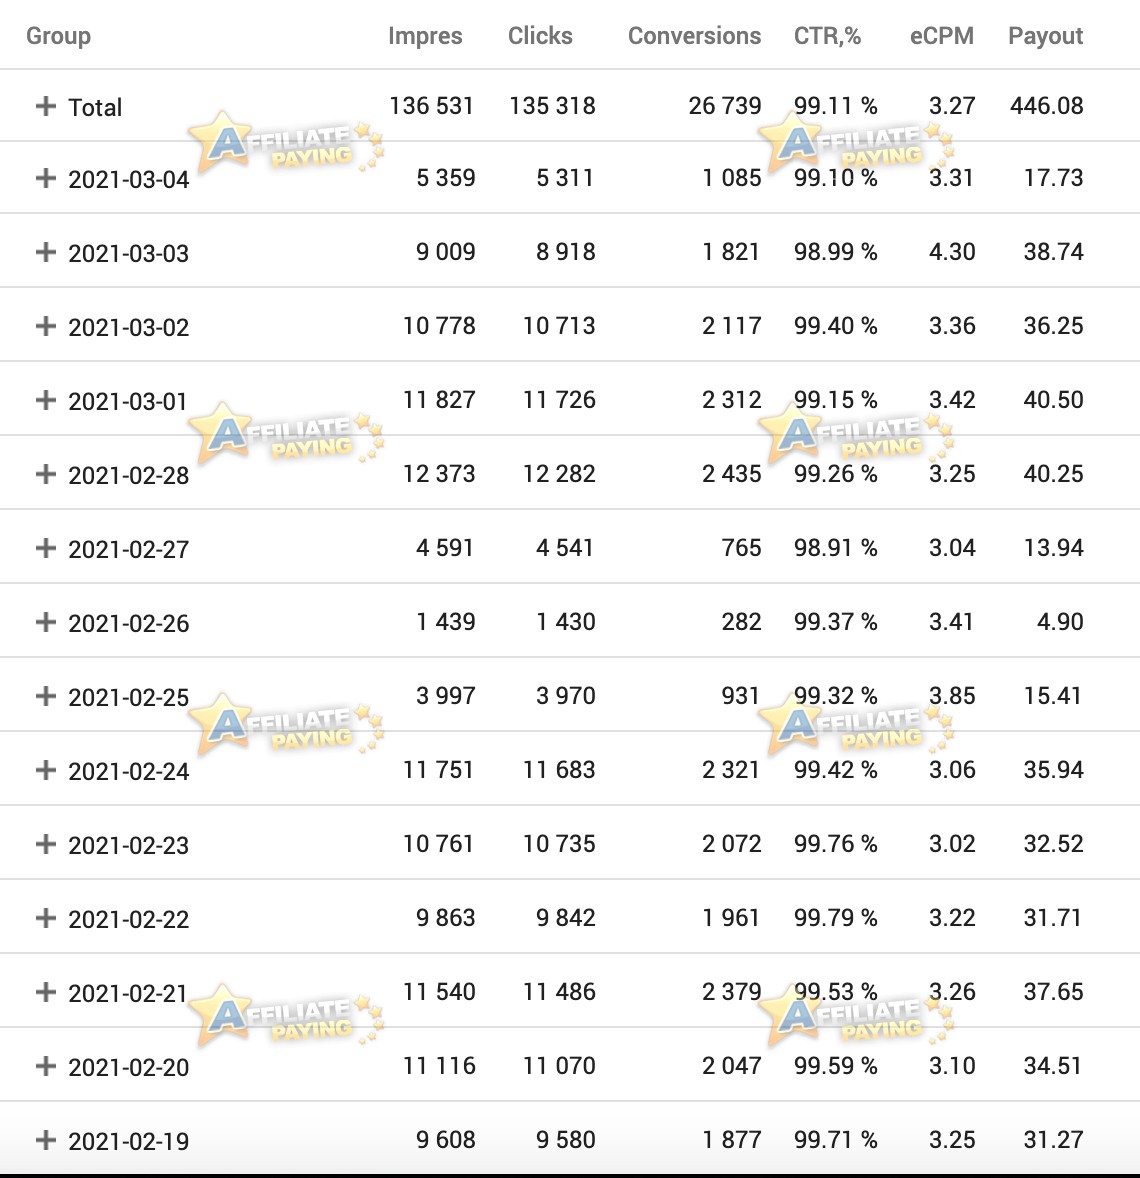Expand the 2021-03-03 row plus icon
Viewport: 1140px width, 1178px height.
point(46,252)
